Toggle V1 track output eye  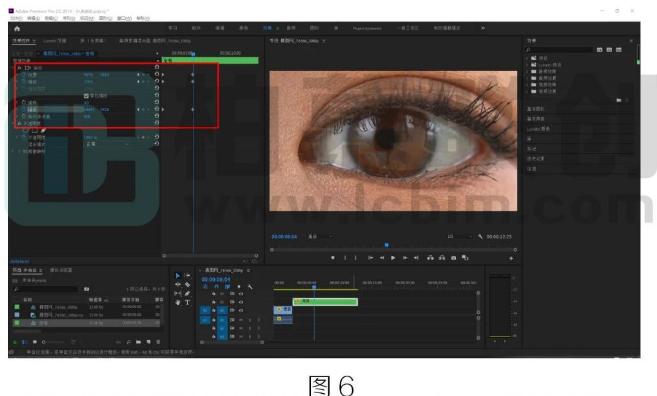241,311
